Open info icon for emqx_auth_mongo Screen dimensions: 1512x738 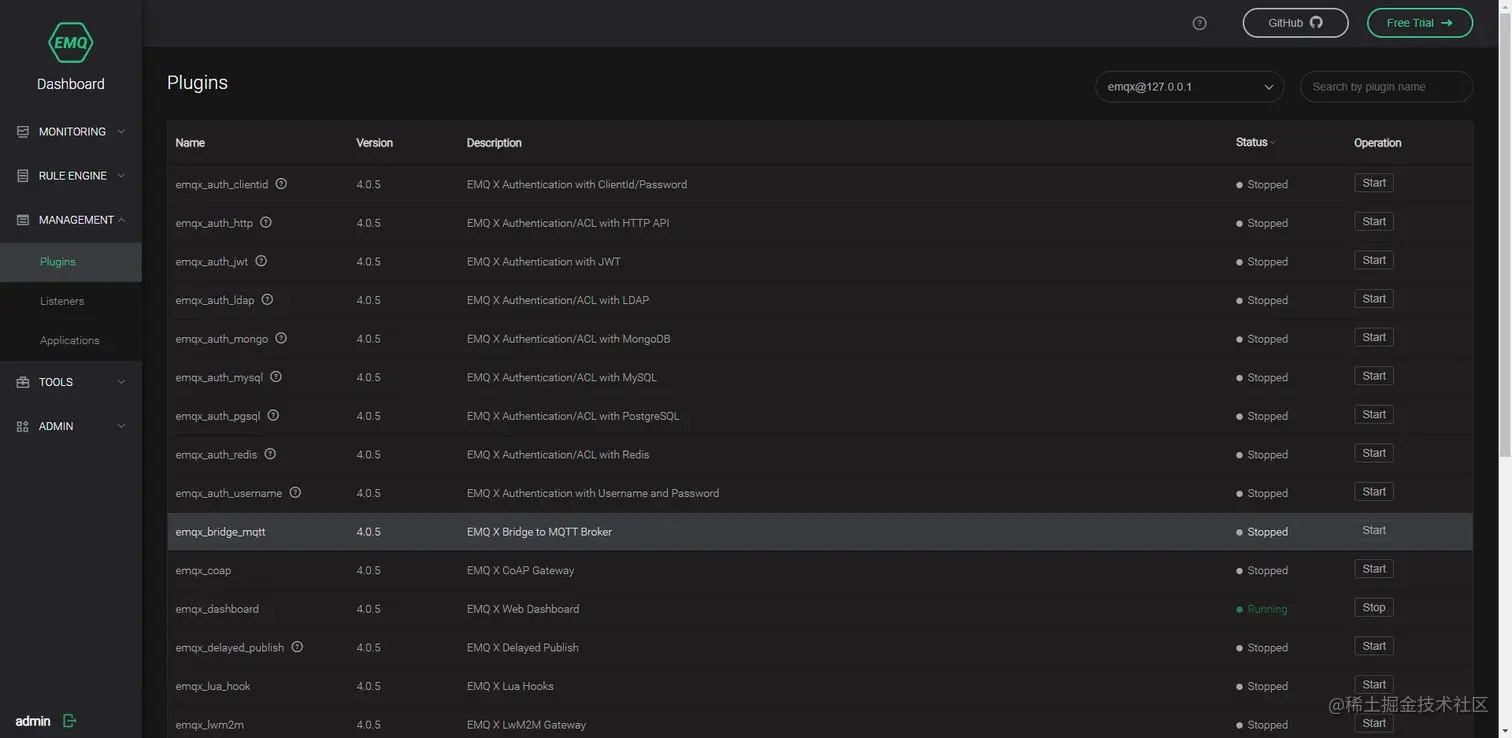[x=281, y=338]
